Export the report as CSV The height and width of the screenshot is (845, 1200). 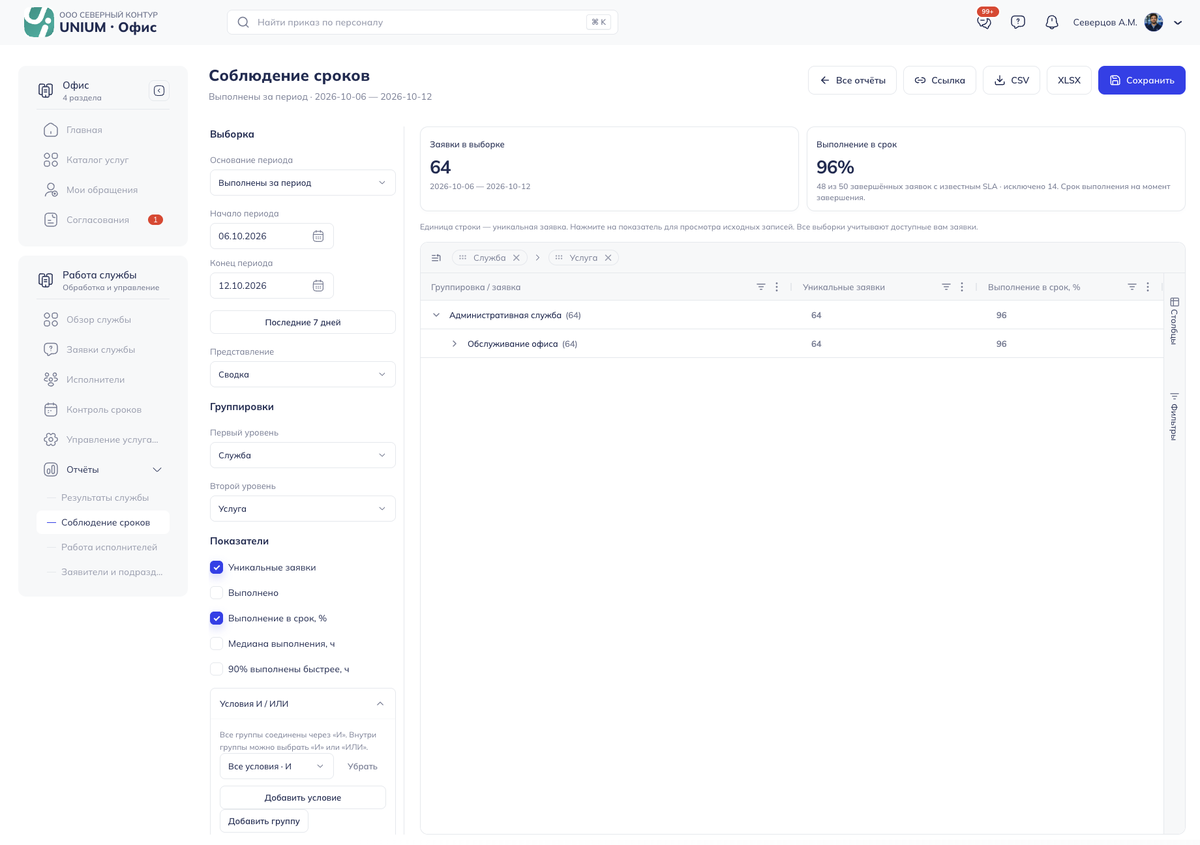(1012, 80)
